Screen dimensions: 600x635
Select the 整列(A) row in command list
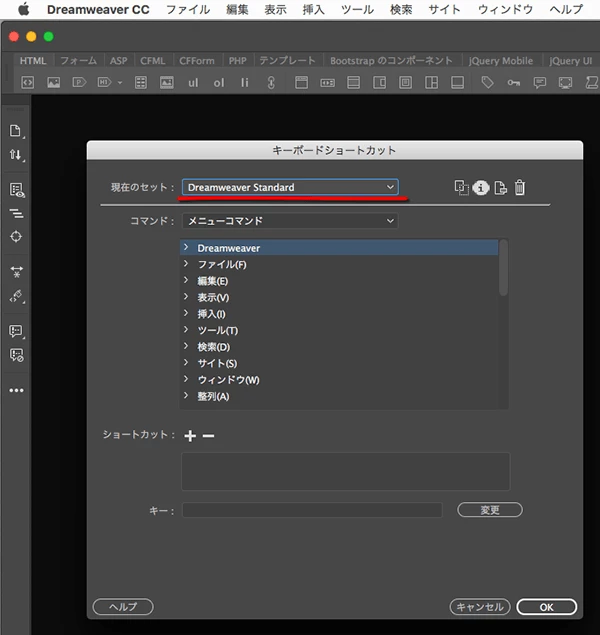pyautogui.click(x=339, y=396)
